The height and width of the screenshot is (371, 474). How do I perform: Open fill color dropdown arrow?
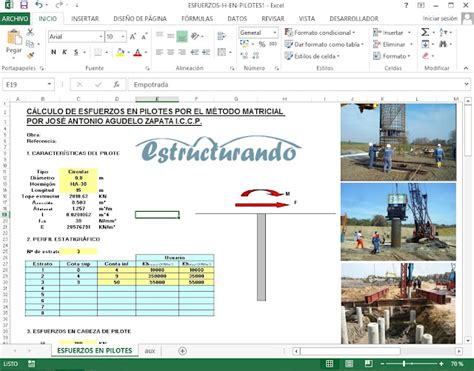coord(128,52)
